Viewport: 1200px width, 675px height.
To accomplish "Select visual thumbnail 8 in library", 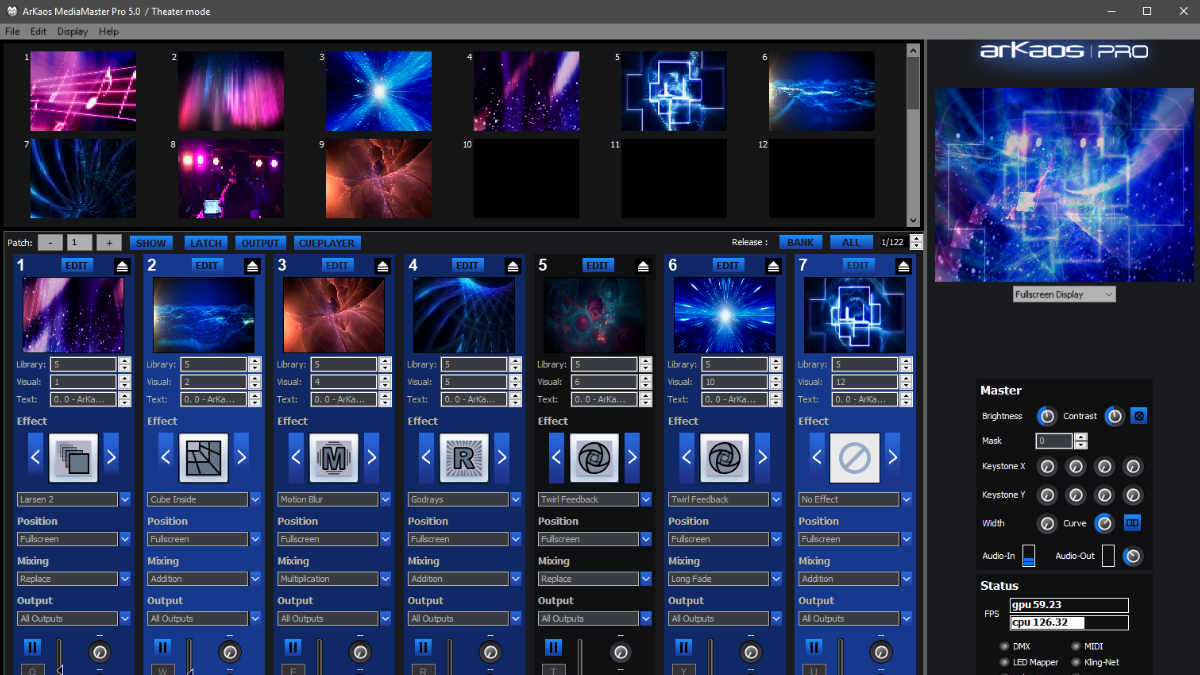I will click(x=230, y=178).
